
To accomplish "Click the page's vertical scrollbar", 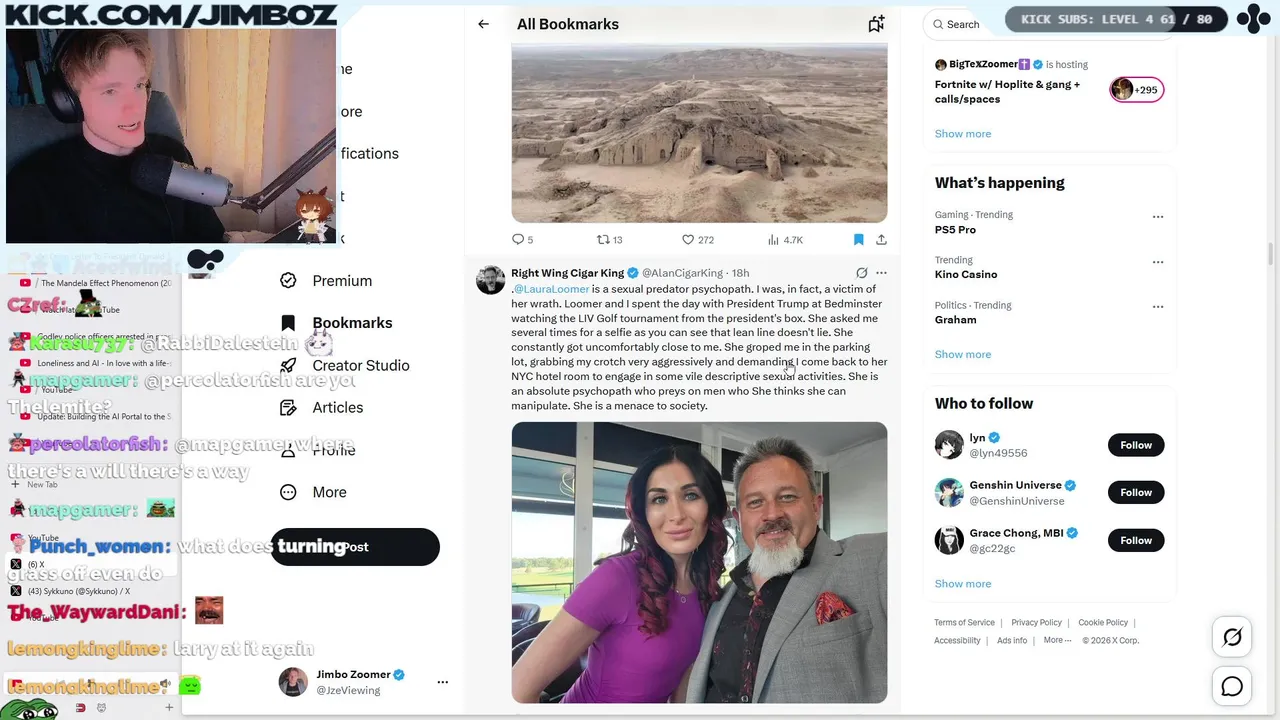I will click(x=1270, y=255).
